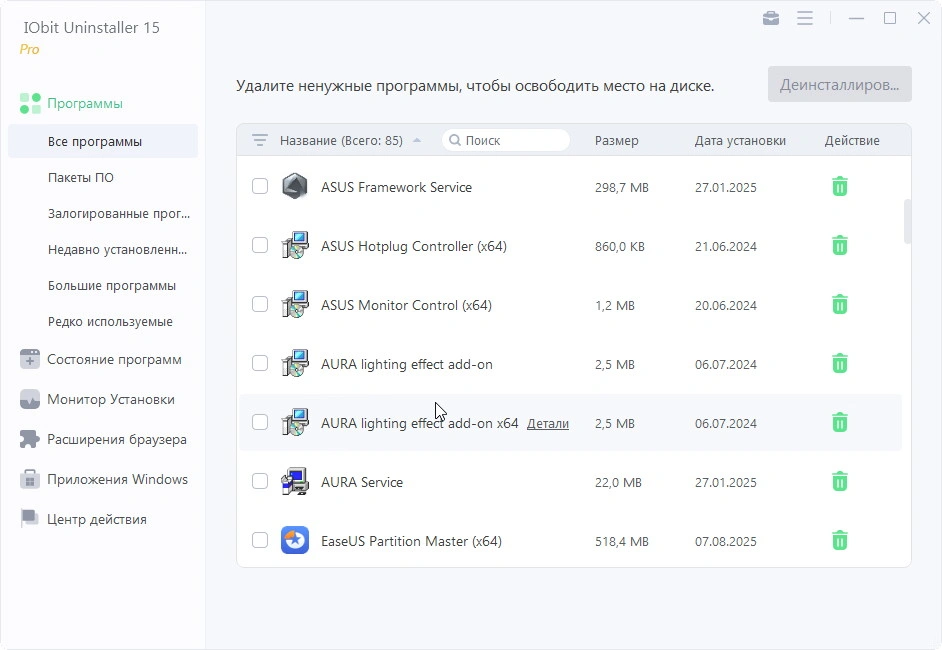Click the Расширения браузера puzzle icon
The image size is (942, 650).
[x=29, y=439]
